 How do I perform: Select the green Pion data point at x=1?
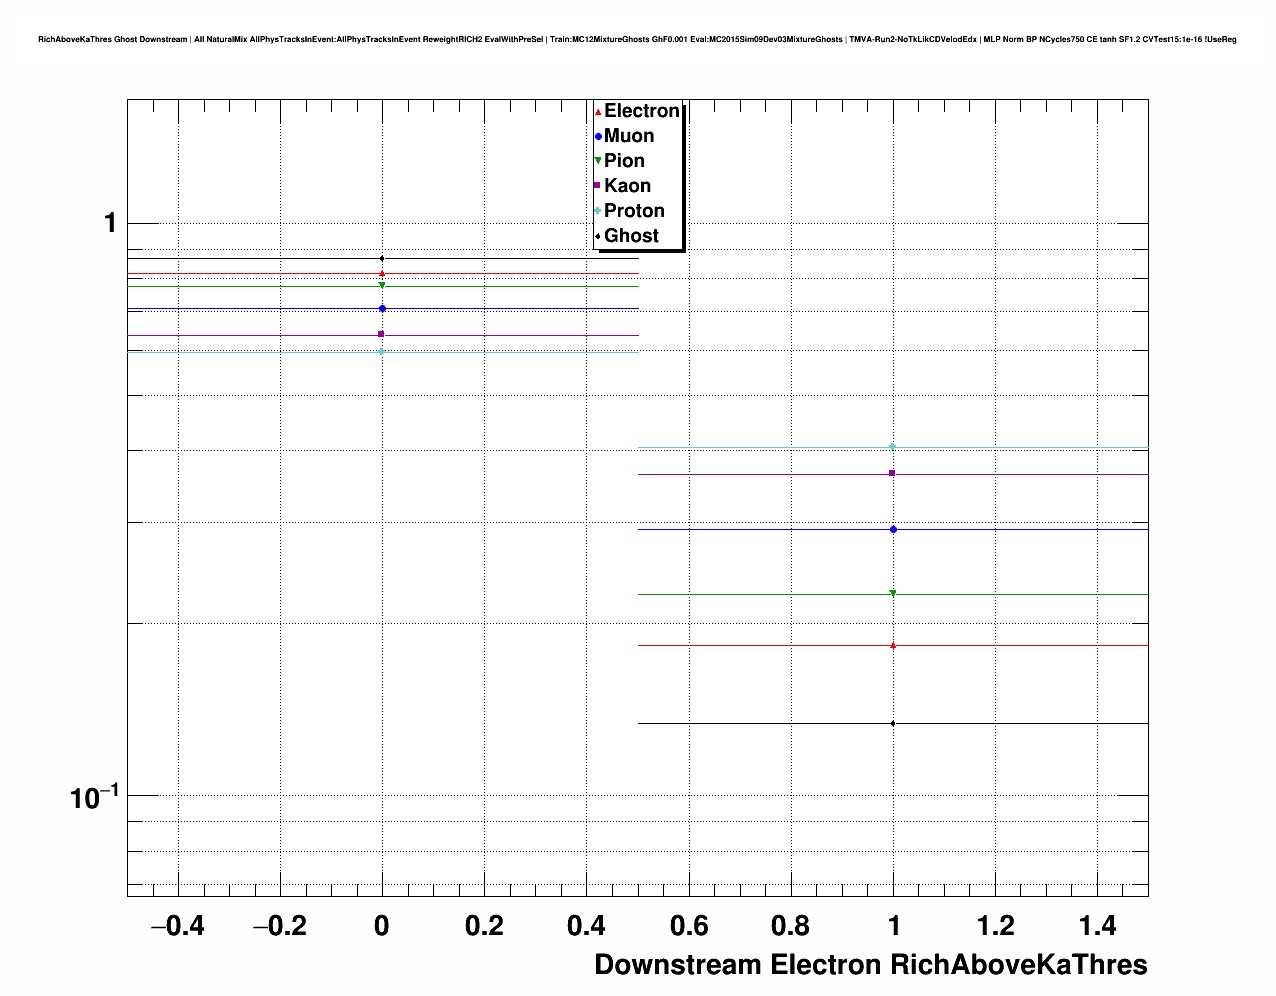[893, 593]
